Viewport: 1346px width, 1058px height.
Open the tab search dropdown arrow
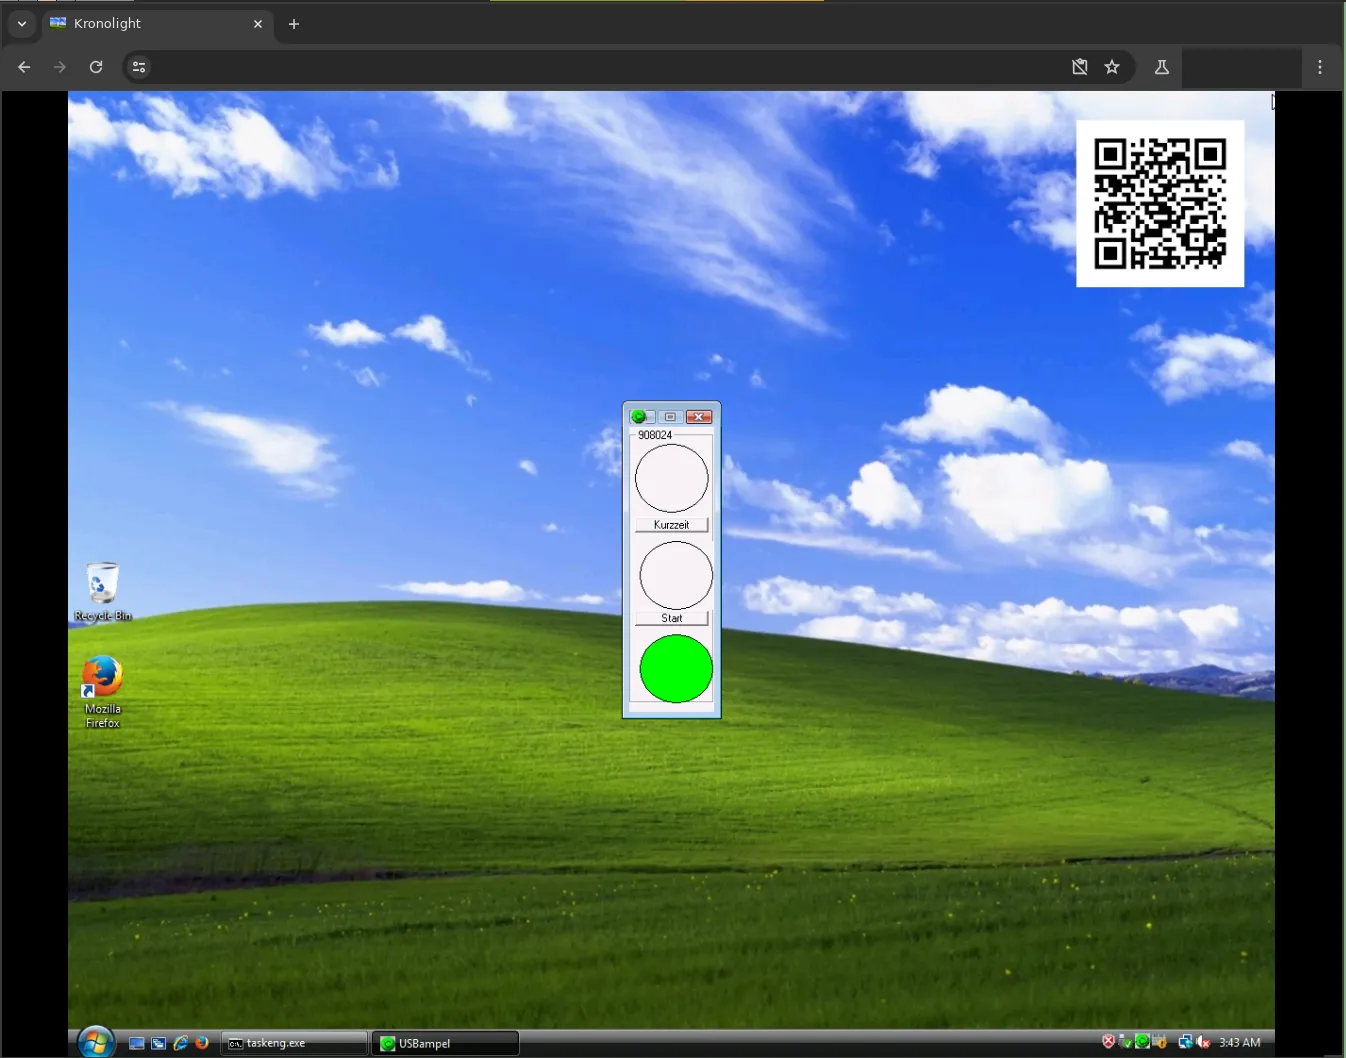[x=21, y=24]
